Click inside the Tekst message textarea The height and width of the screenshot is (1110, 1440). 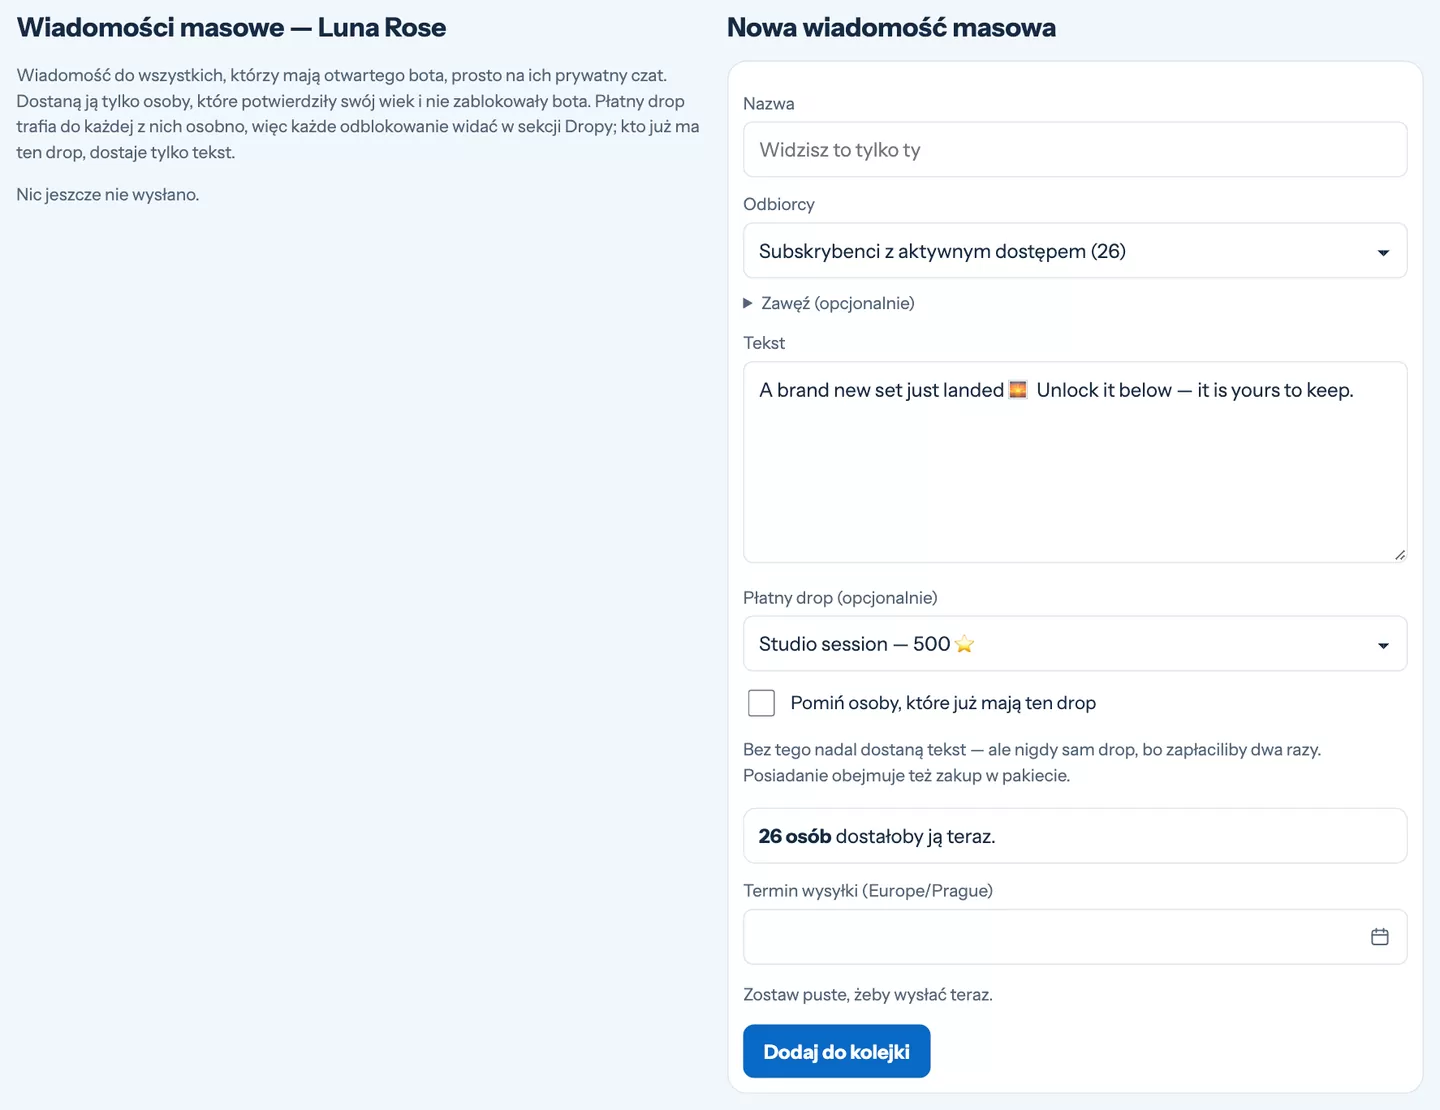[1075, 462]
